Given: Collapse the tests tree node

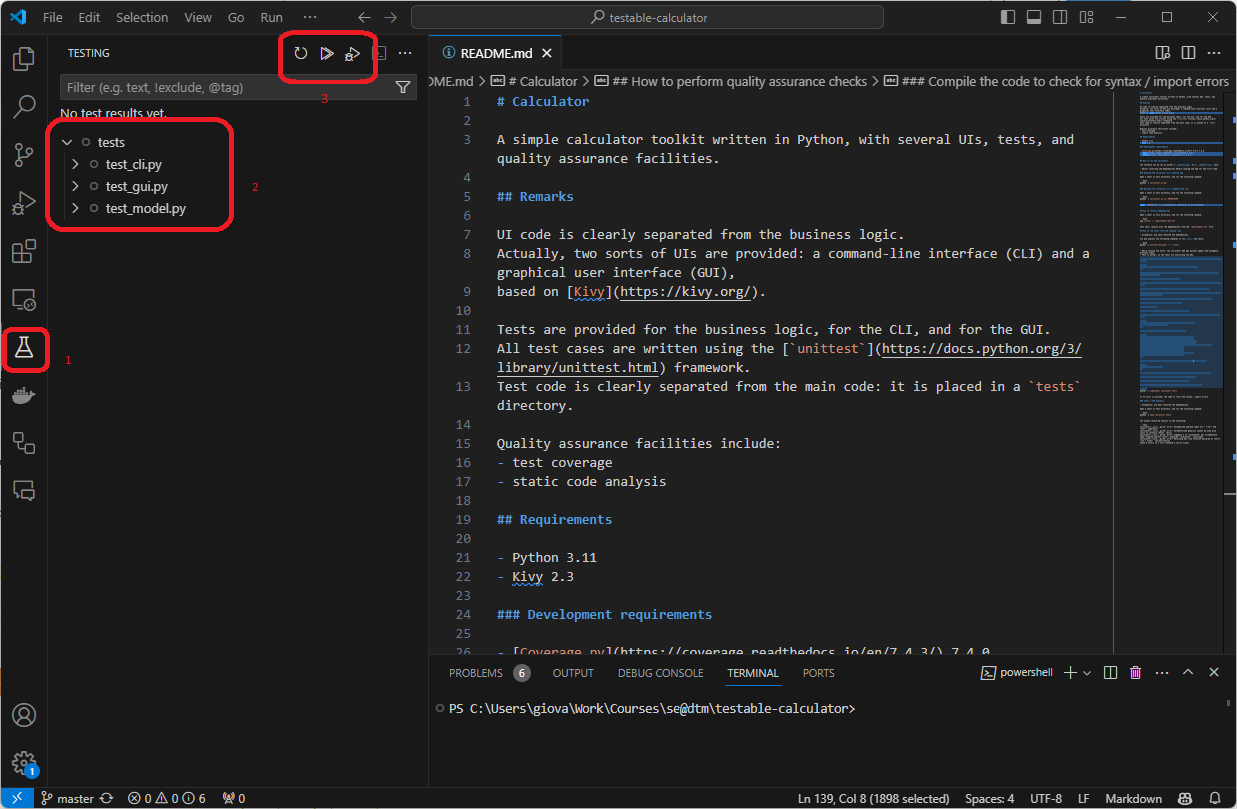Looking at the screenshot, I should 67,142.
